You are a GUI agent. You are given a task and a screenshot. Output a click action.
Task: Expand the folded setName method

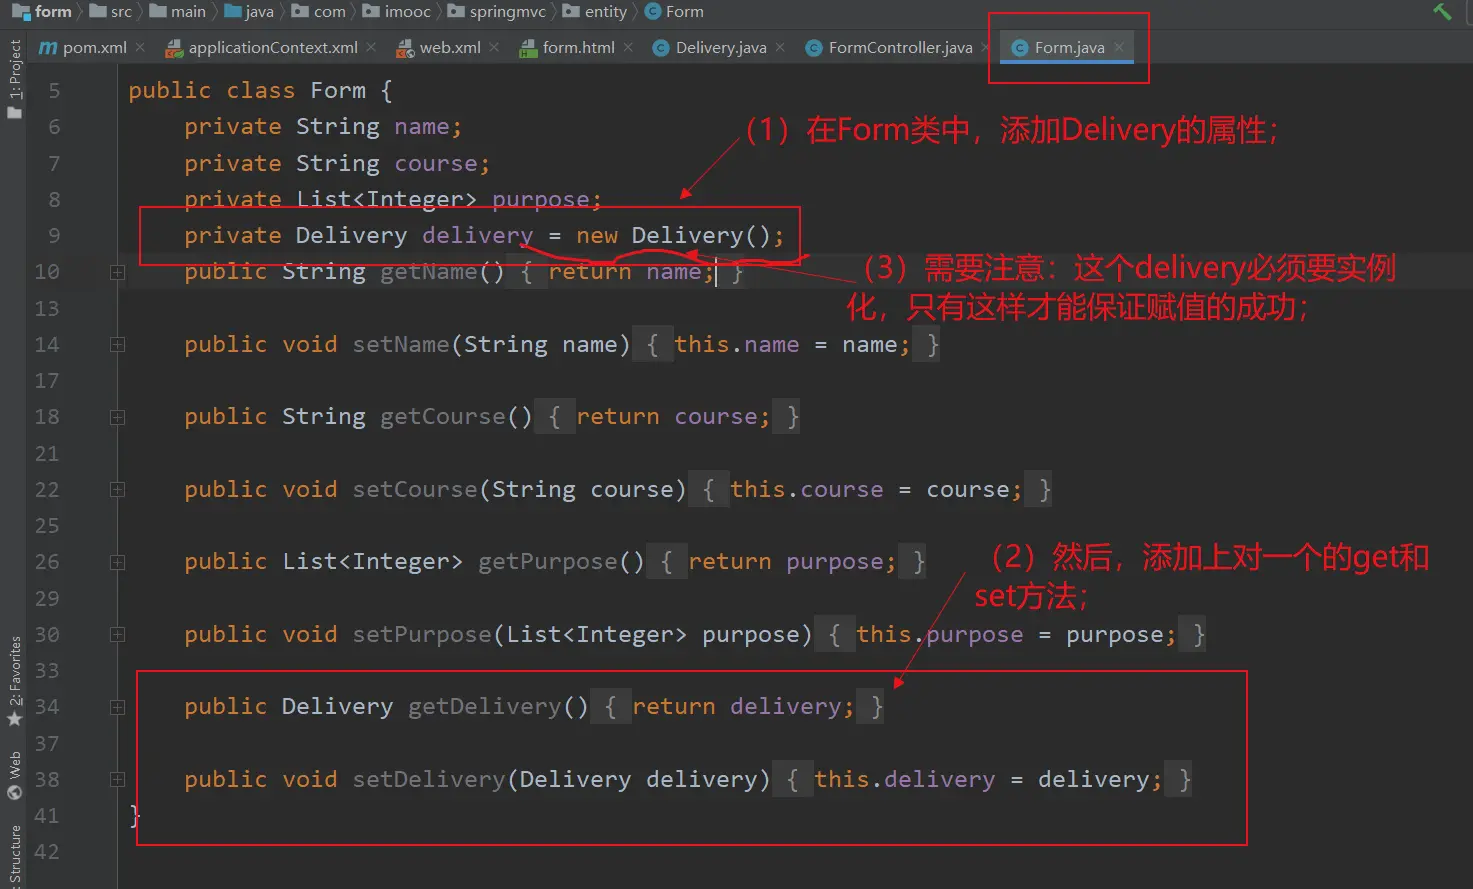117,345
